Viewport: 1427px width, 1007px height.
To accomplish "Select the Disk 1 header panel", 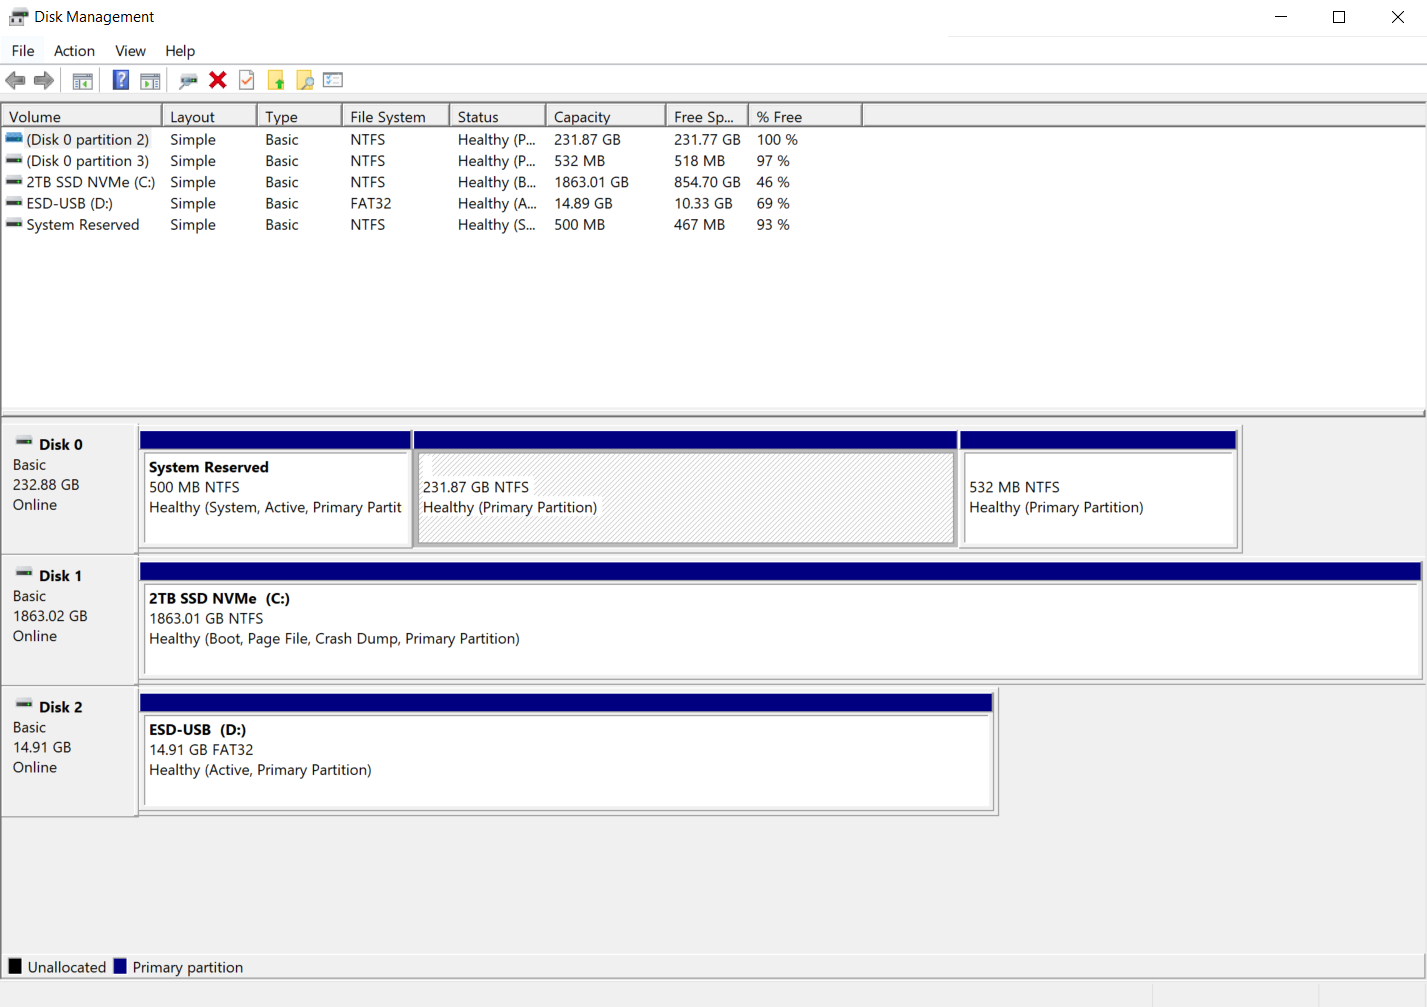I will coord(69,620).
